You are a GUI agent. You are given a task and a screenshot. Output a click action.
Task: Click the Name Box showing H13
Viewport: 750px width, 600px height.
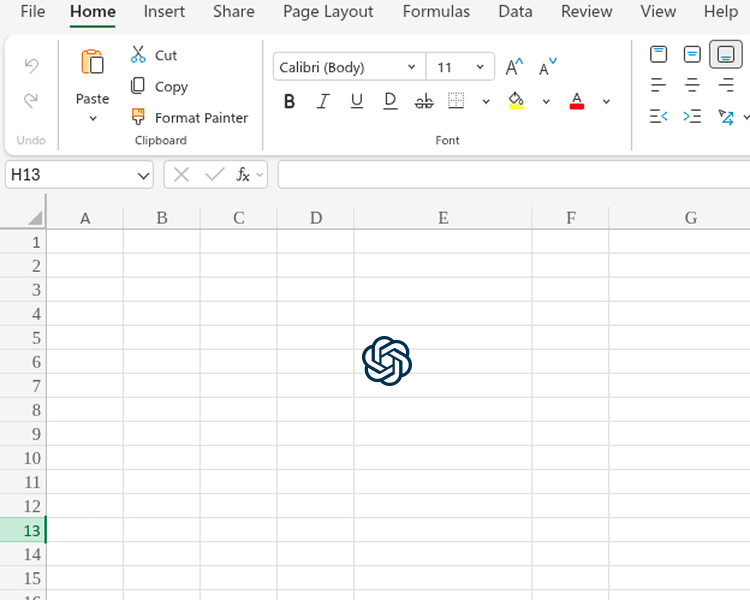72,175
